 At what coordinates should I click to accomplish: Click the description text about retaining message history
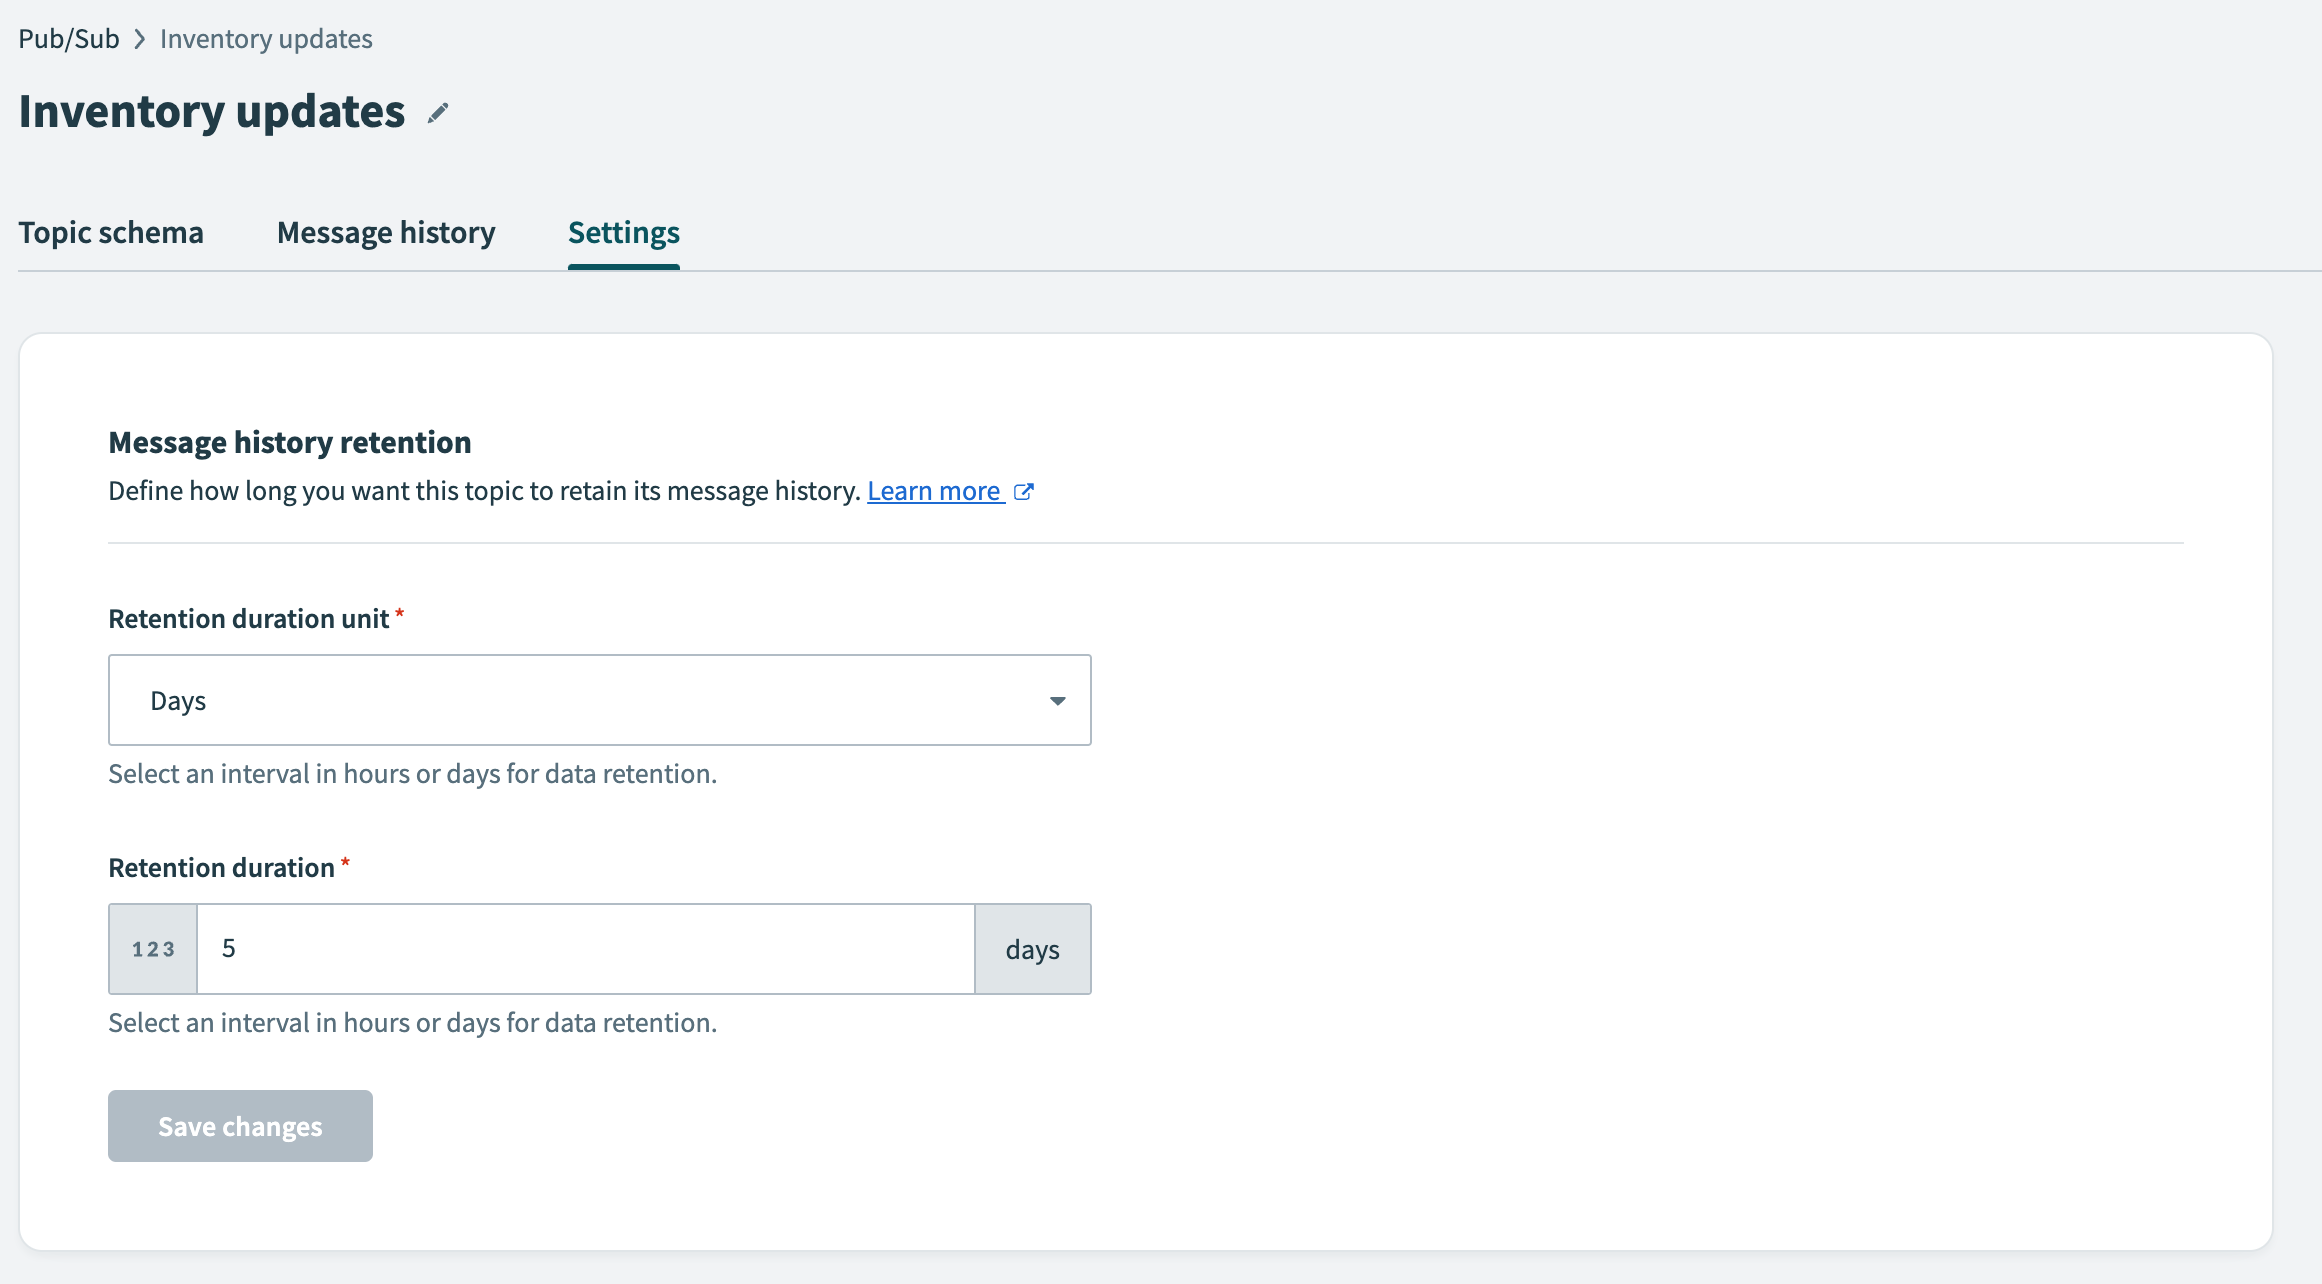point(485,491)
